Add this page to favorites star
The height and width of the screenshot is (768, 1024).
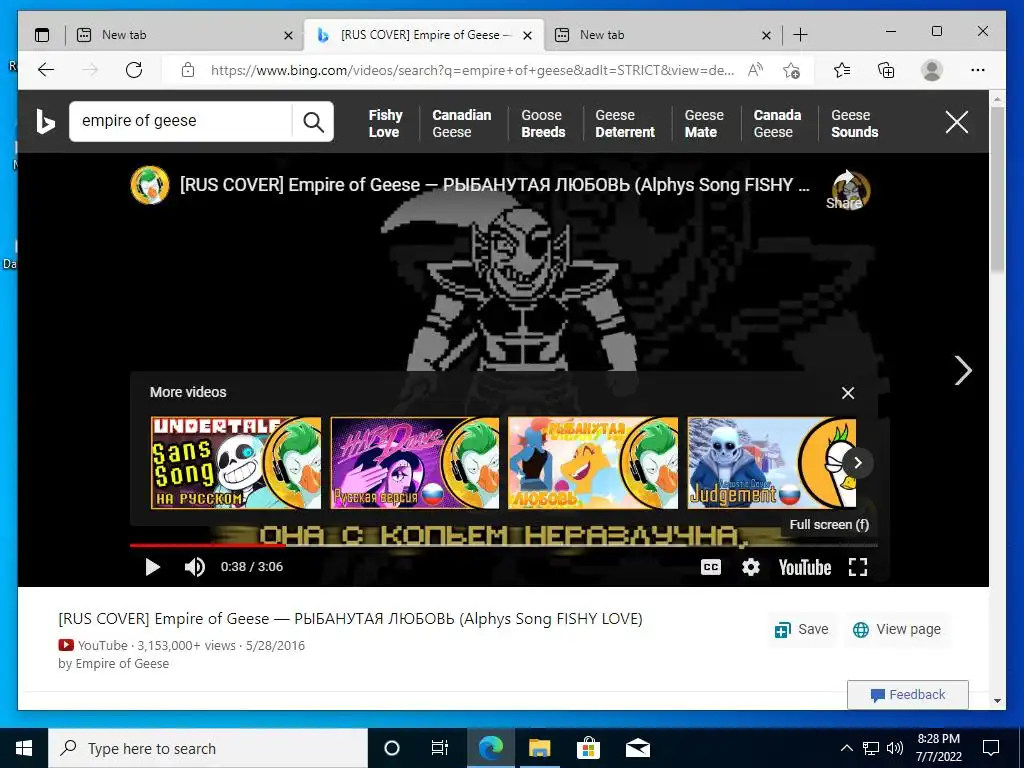tap(792, 70)
